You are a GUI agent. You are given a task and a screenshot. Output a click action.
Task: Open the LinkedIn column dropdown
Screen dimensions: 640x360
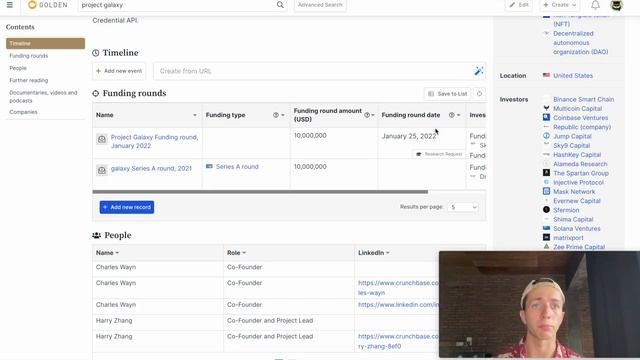click(388, 253)
